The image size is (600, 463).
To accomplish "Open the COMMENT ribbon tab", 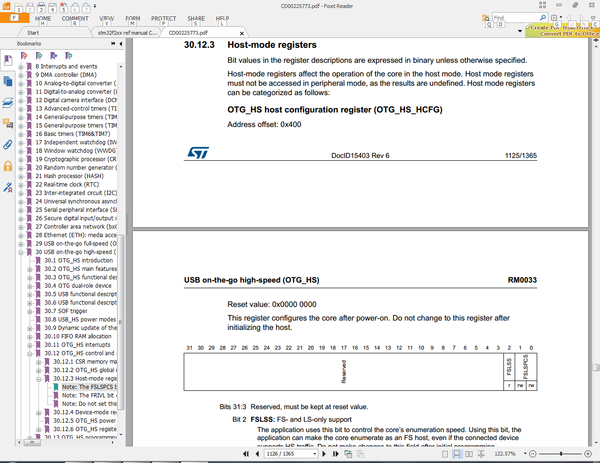I will [x=75, y=18].
